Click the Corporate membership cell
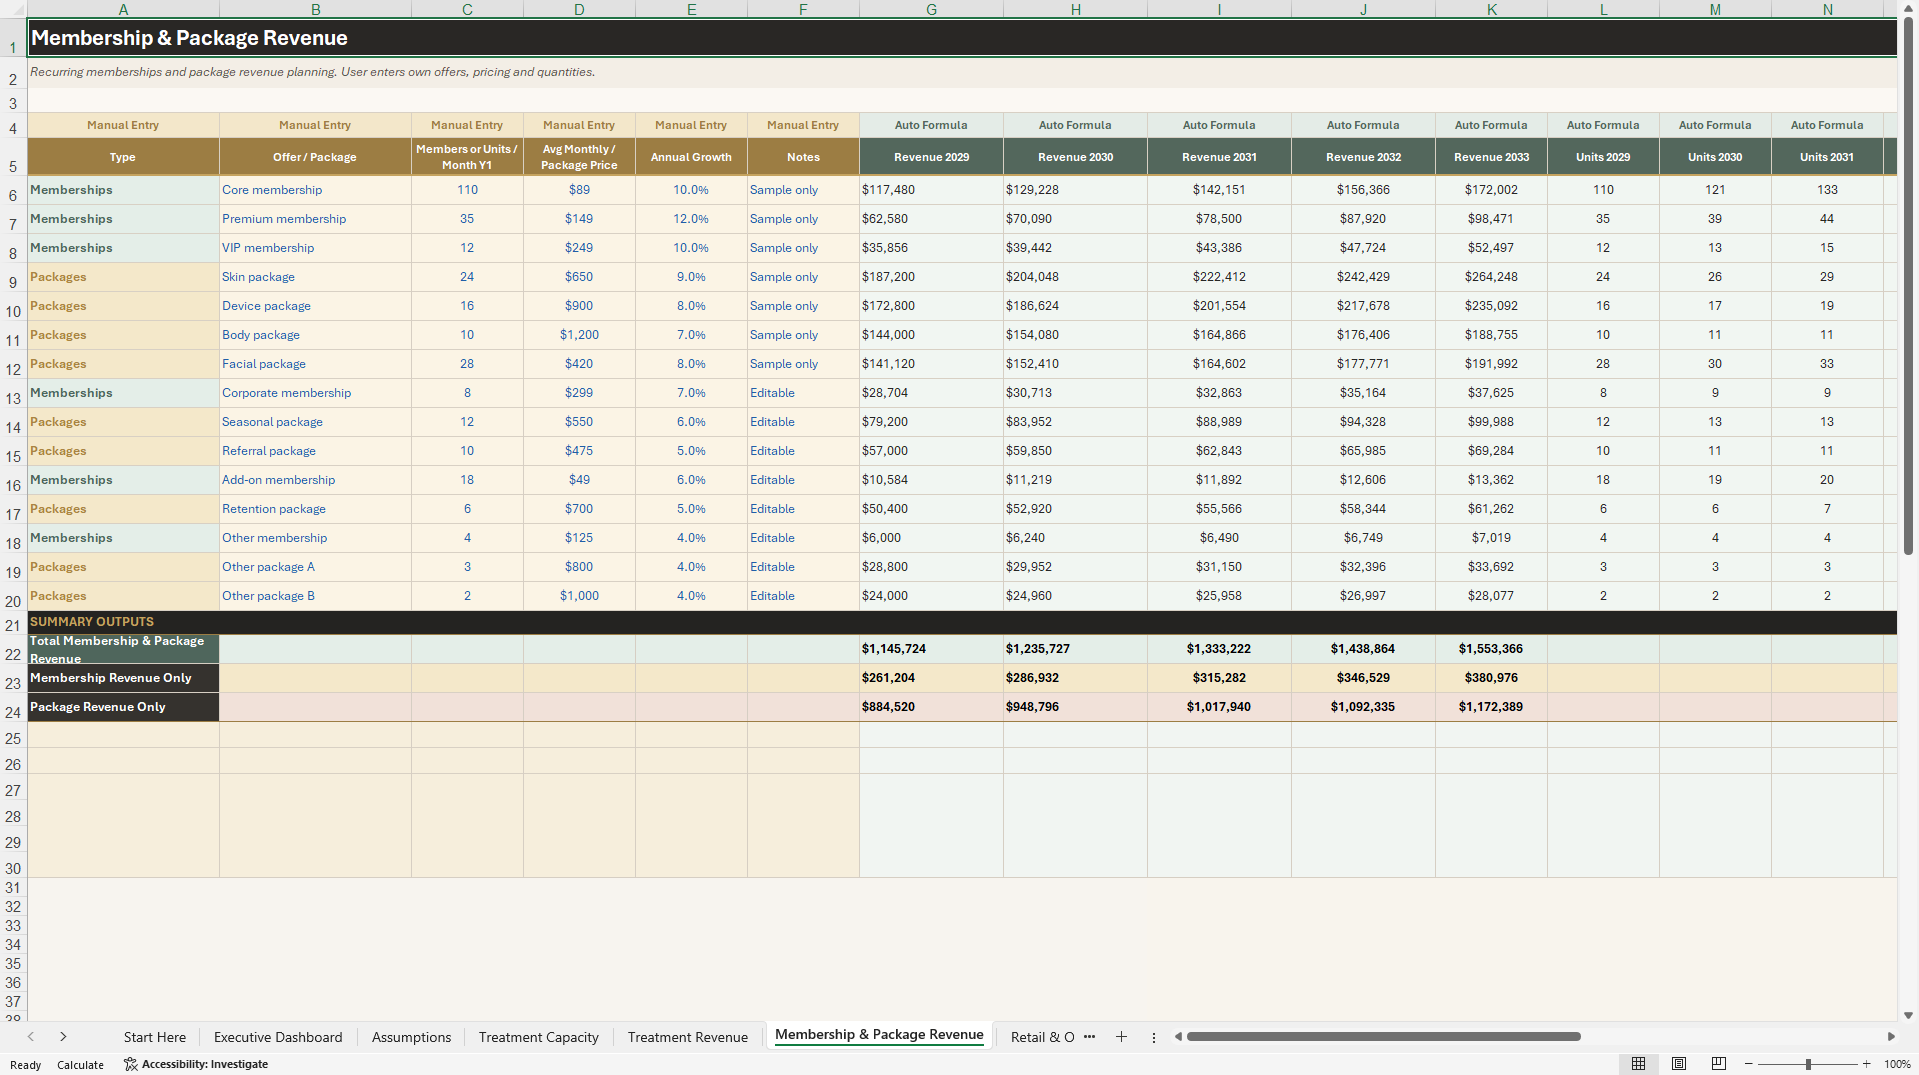 click(315, 393)
